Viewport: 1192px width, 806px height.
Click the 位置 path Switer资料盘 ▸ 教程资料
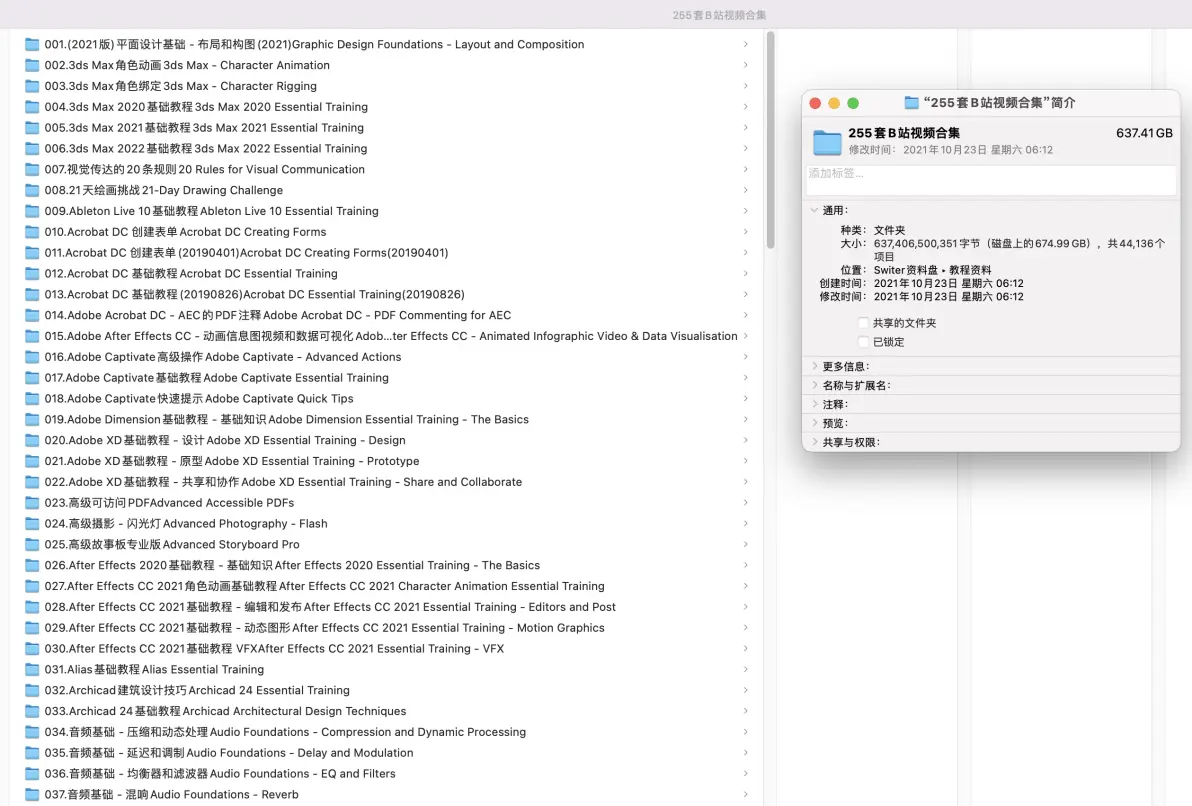932,270
